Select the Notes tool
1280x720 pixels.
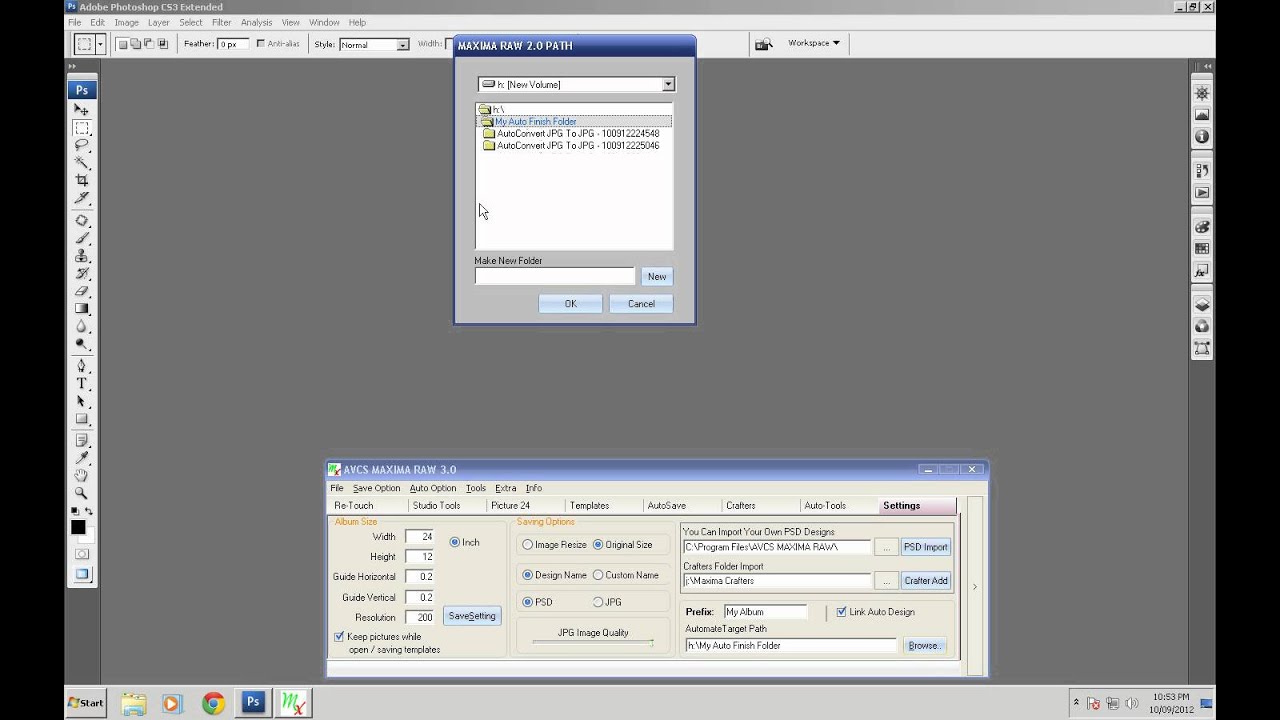(x=82, y=440)
